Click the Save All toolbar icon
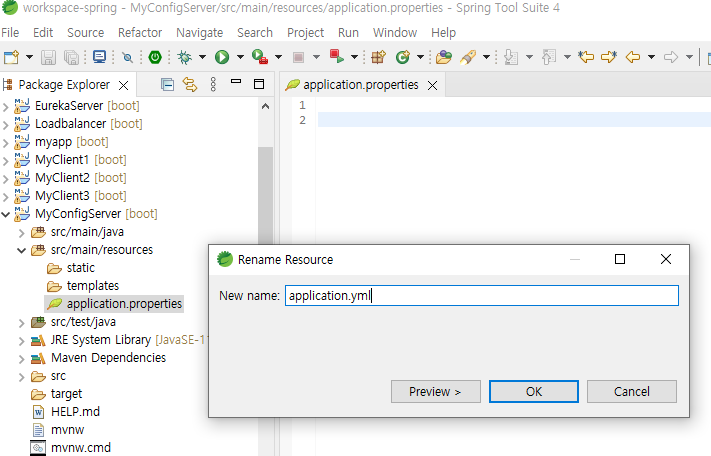The width and height of the screenshot is (711, 456). 71,57
